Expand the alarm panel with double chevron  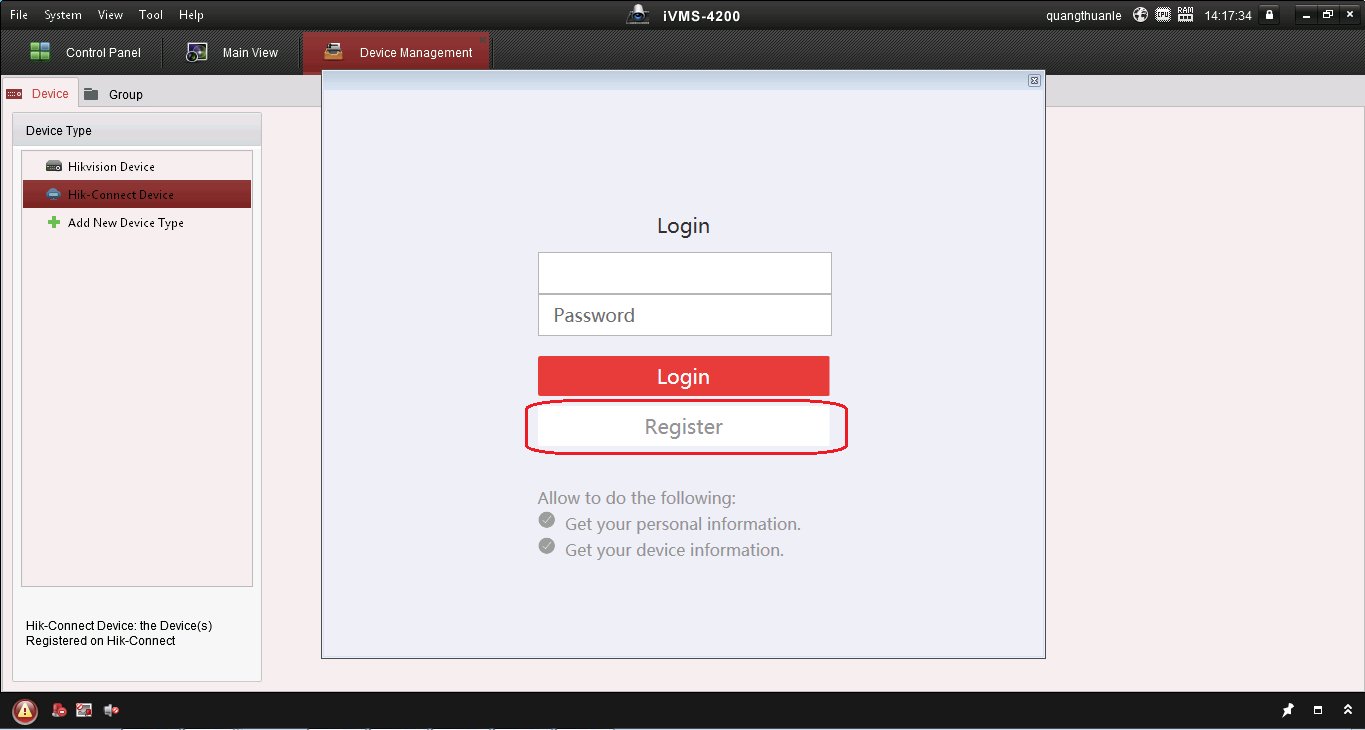click(x=1347, y=711)
